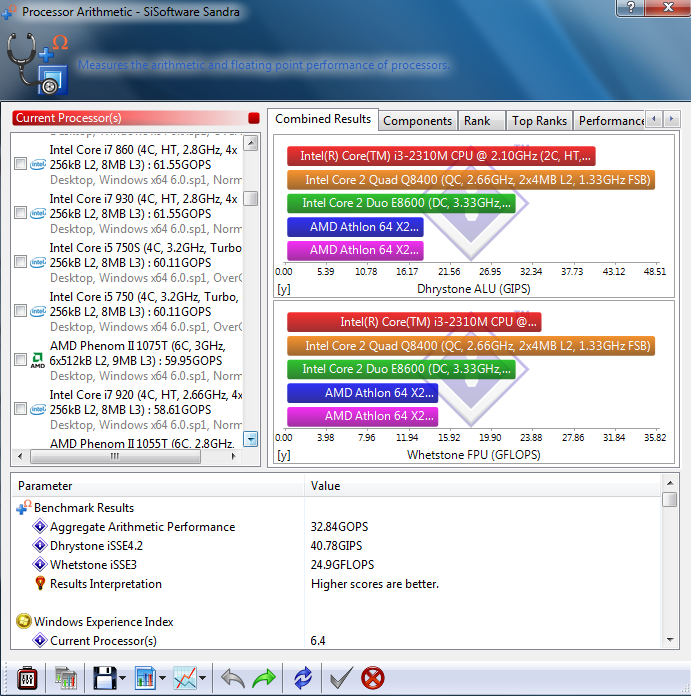The image size is (691, 696).
Task: Click the grey back arrow icon
Action: [x=233, y=679]
